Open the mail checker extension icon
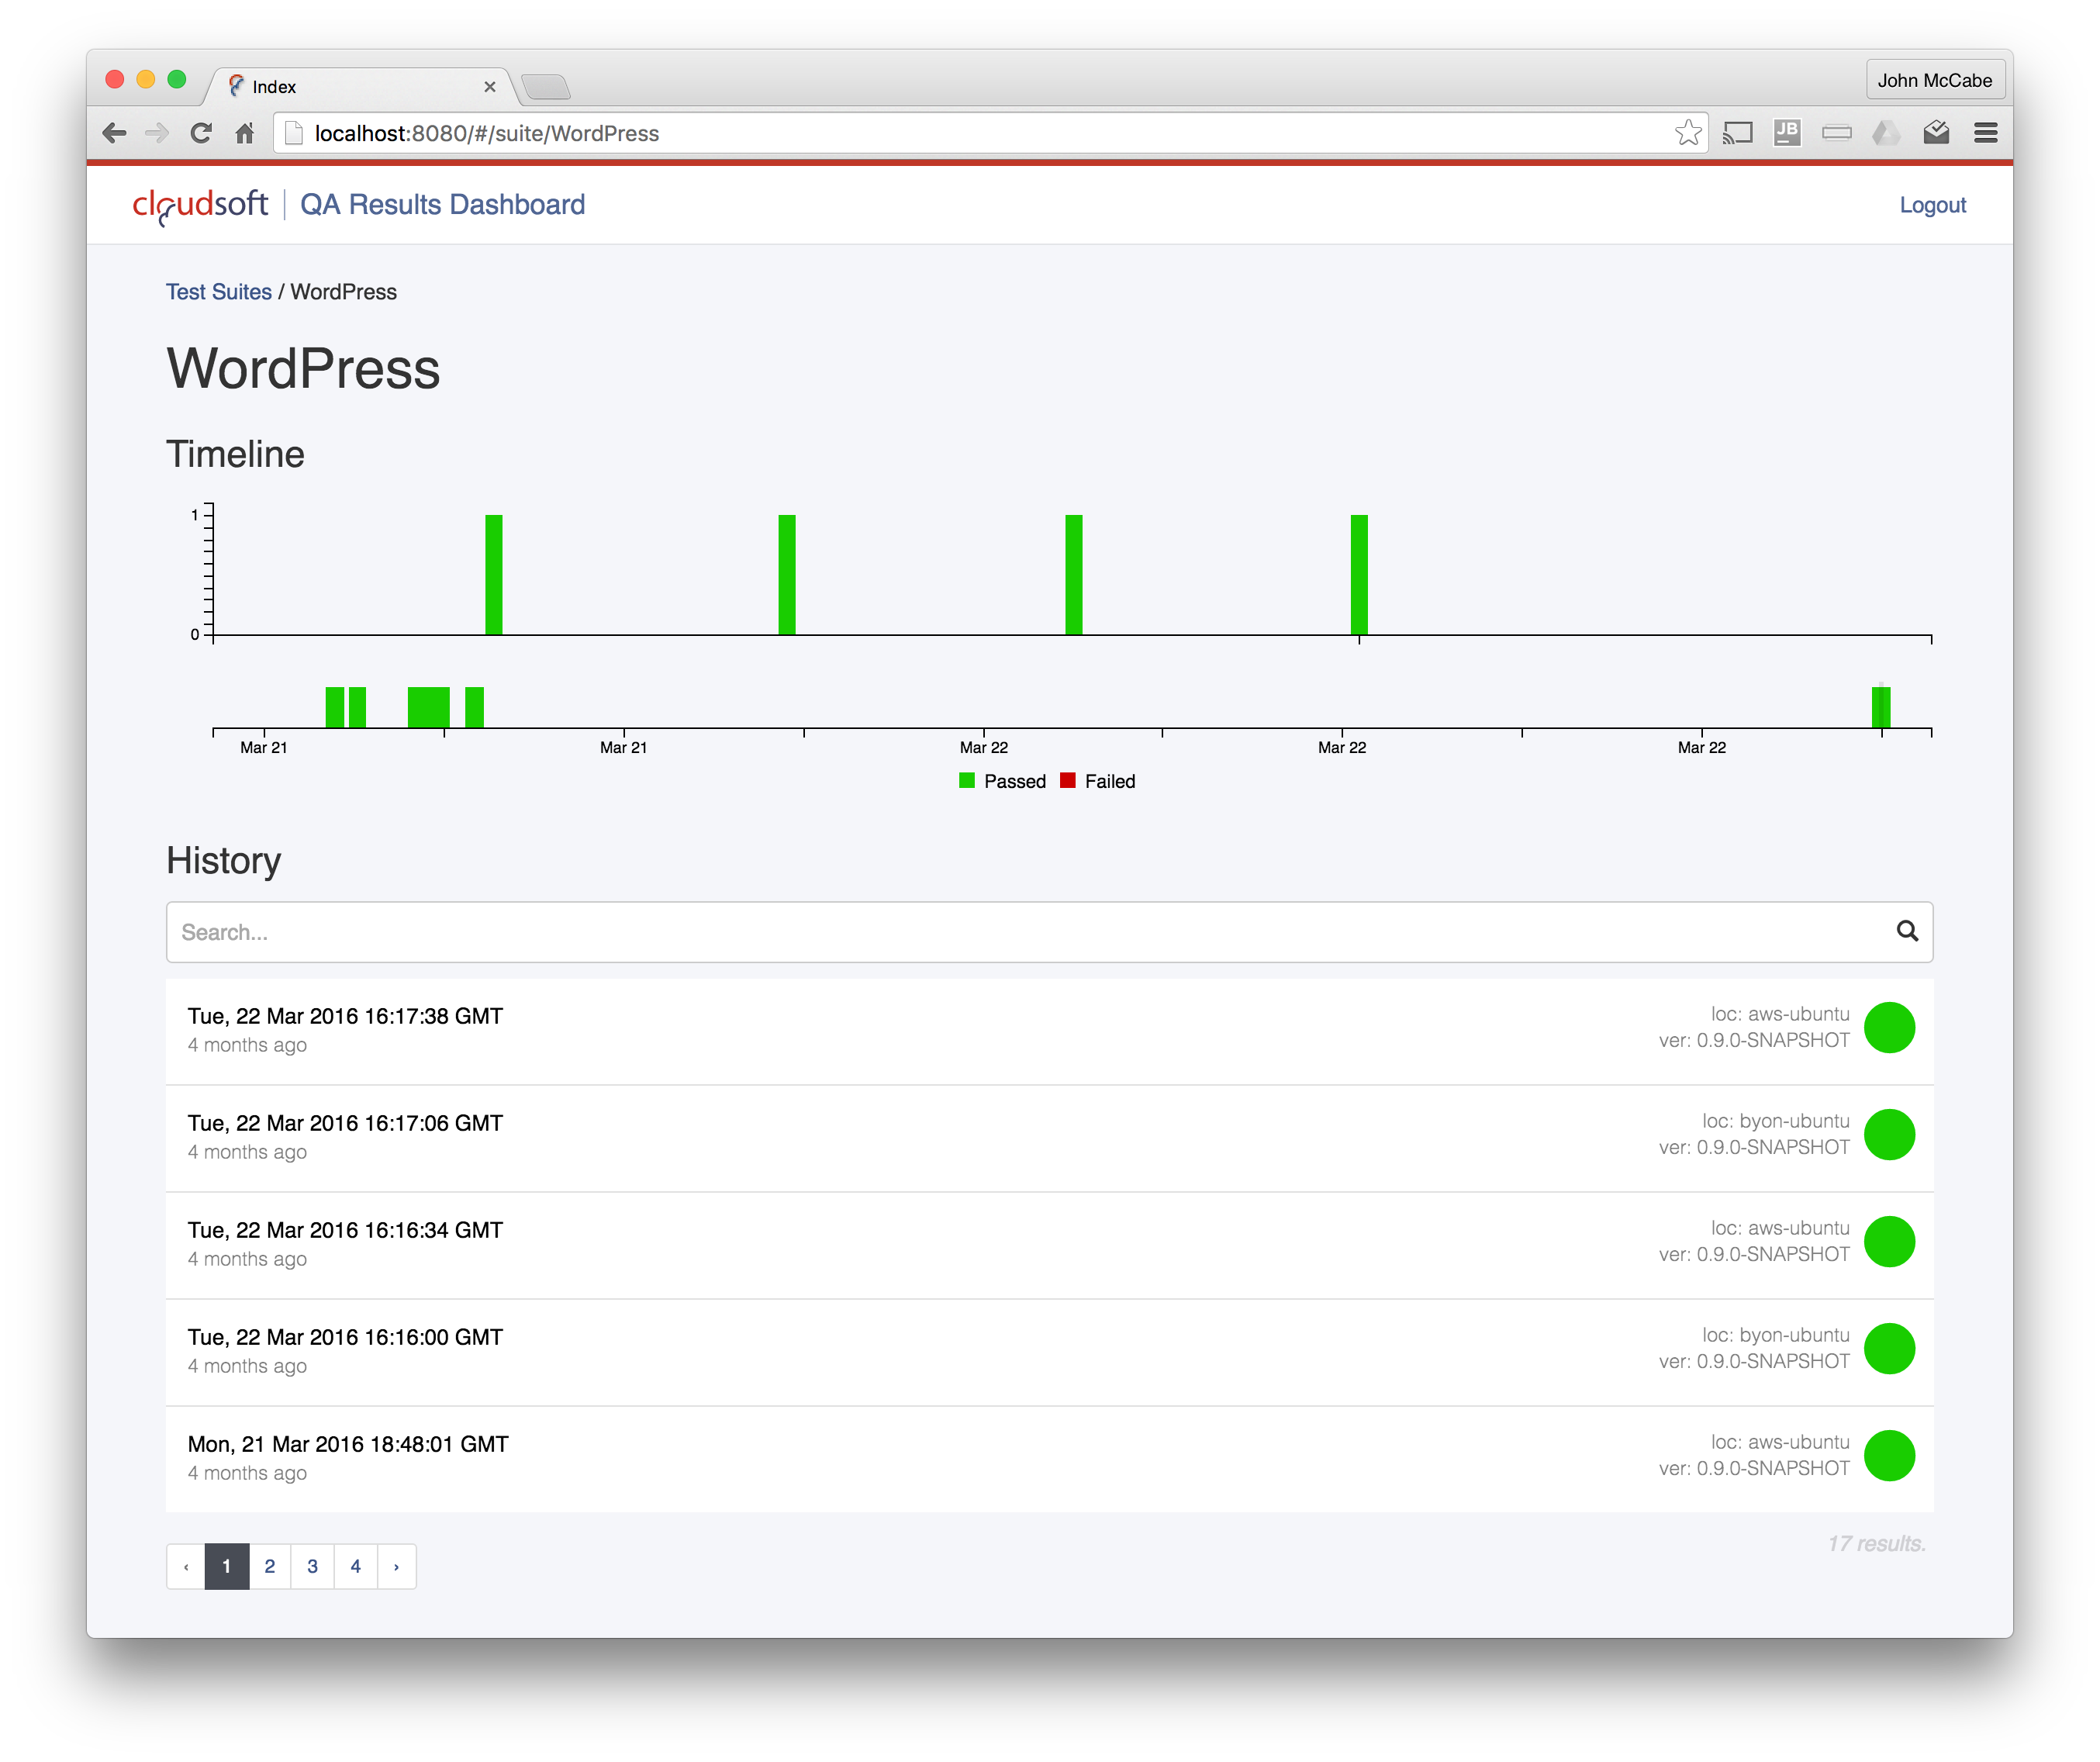This screenshot has width=2100, height=1762. (x=1936, y=133)
